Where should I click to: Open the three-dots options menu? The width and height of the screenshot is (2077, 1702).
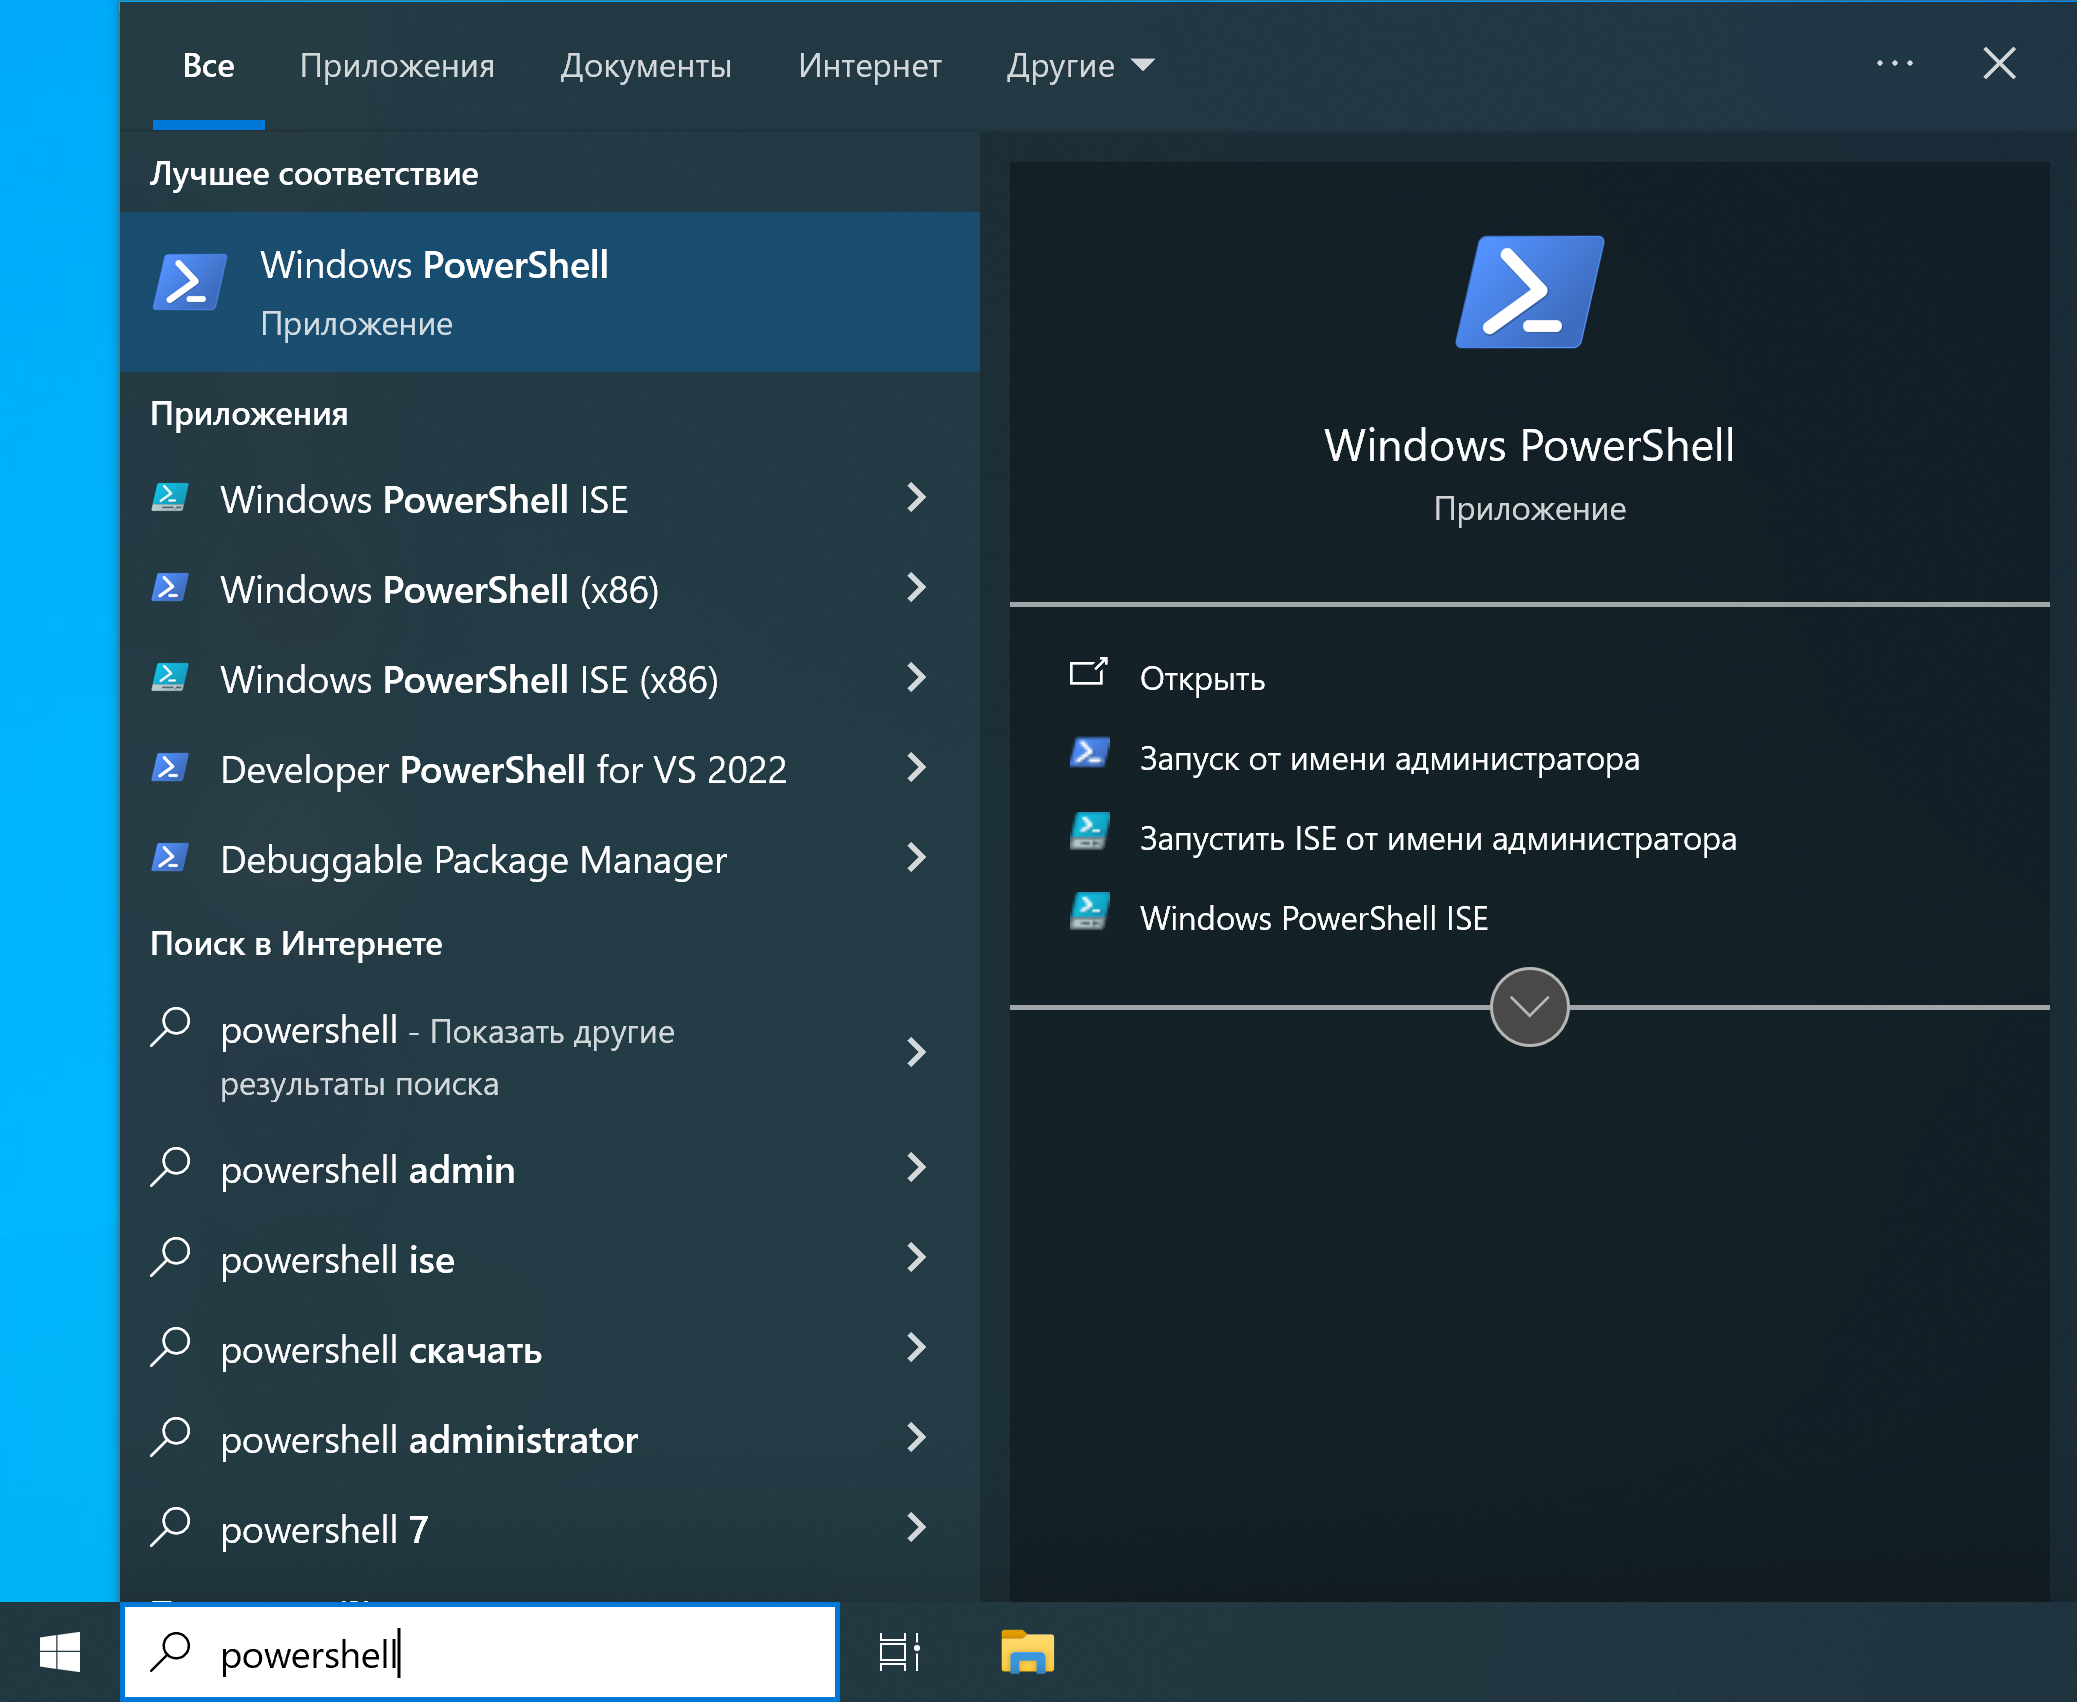(1894, 64)
